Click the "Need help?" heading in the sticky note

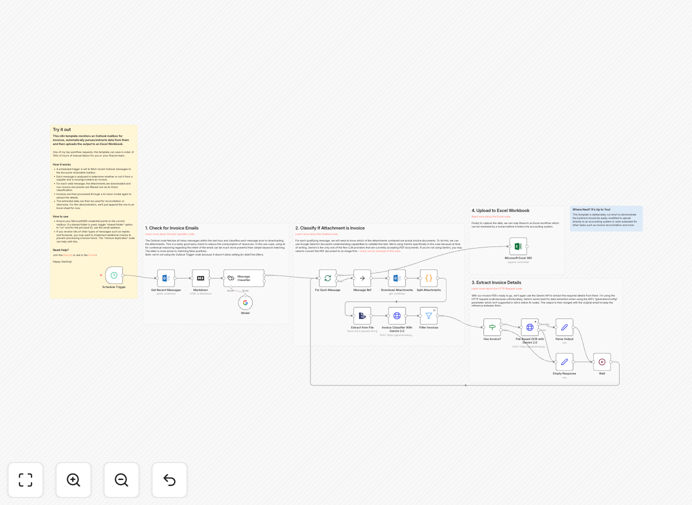[x=61, y=250]
